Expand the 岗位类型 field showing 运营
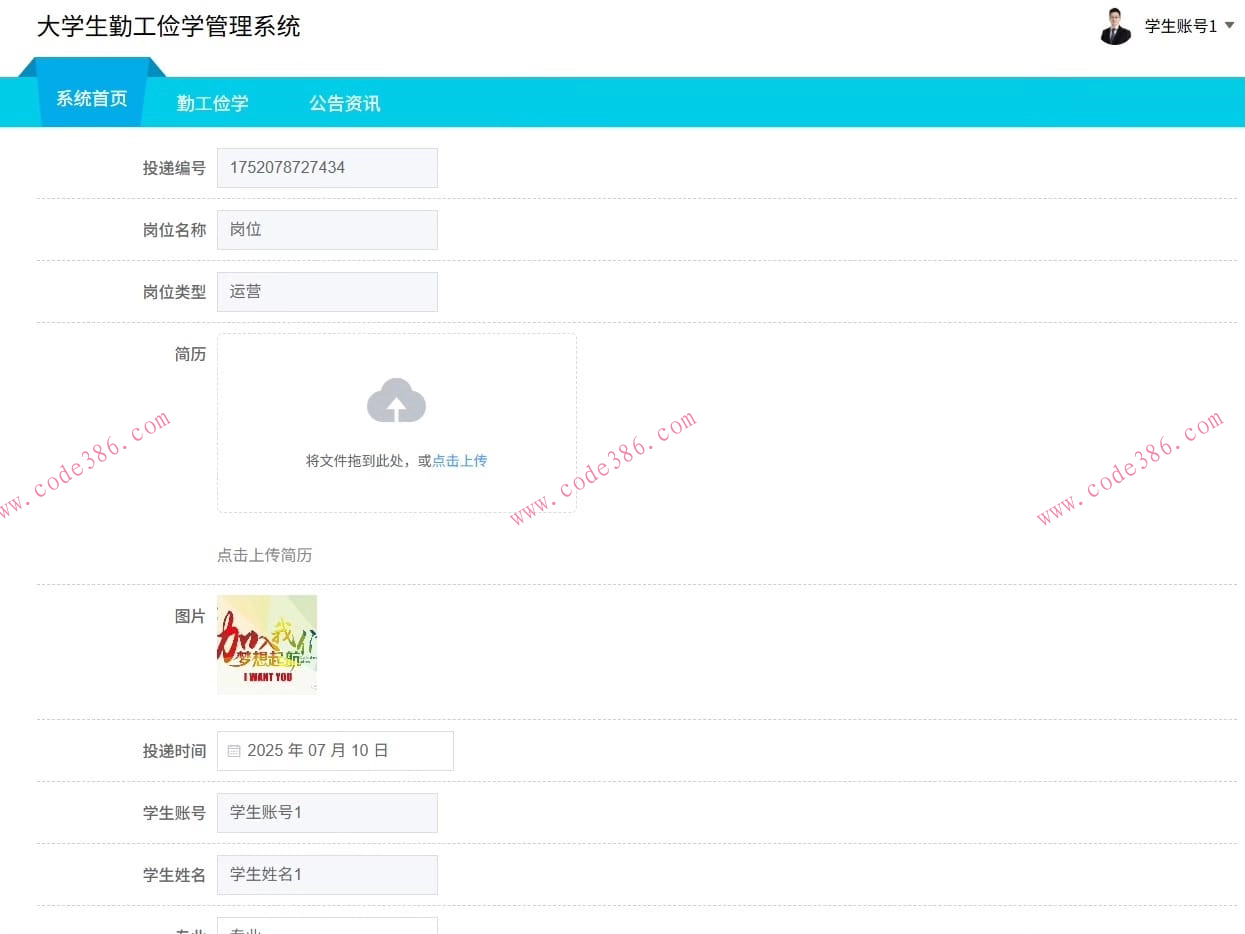 (327, 291)
